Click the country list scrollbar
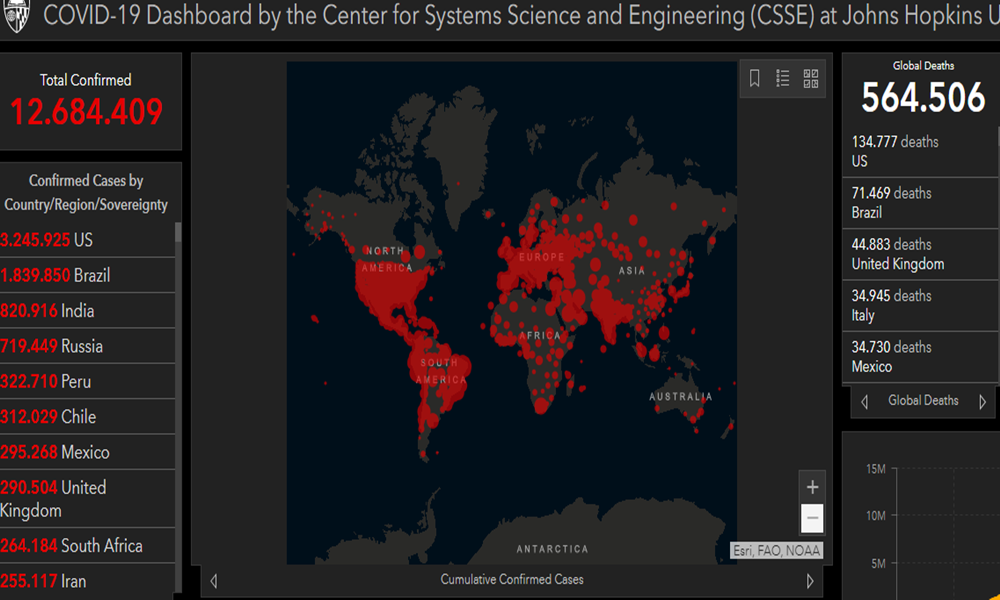This screenshot has height=600, width=1000. click(x=179, y=400)
